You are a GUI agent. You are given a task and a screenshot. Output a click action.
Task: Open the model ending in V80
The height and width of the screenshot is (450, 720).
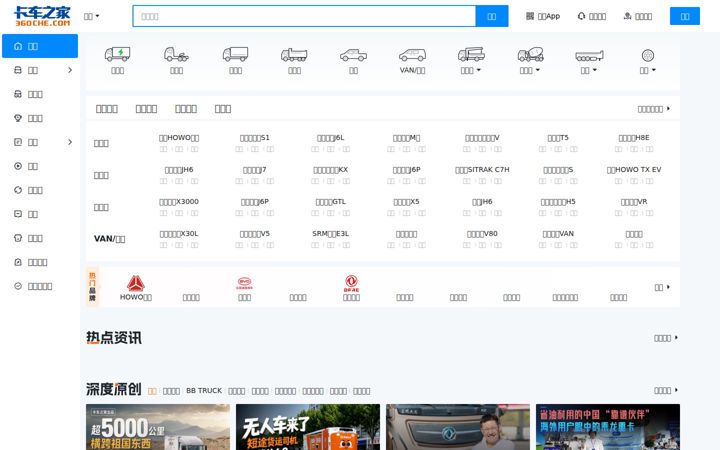click(482, 234)
